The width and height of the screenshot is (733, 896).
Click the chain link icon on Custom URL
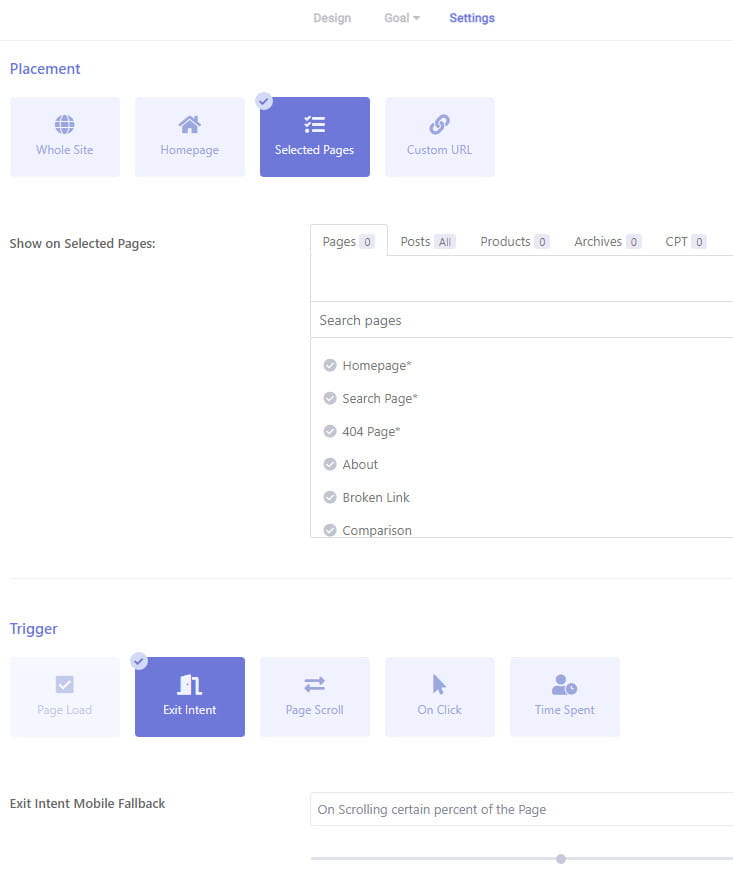(440, 124)
